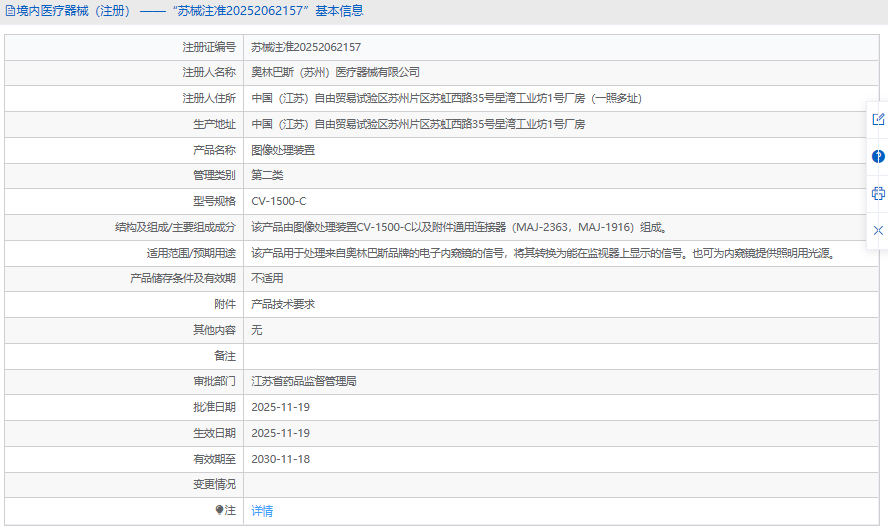Click the 审批部门 row label
888x531 pixels.
(214, 382)
